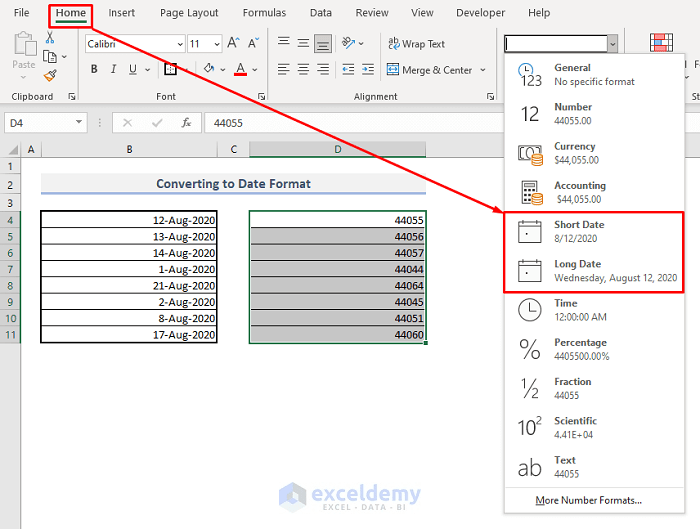This screenshot has width=700, height=529.
Task: Select the Percentage format option
Action: pyautogui.click(x=594, y=349)
